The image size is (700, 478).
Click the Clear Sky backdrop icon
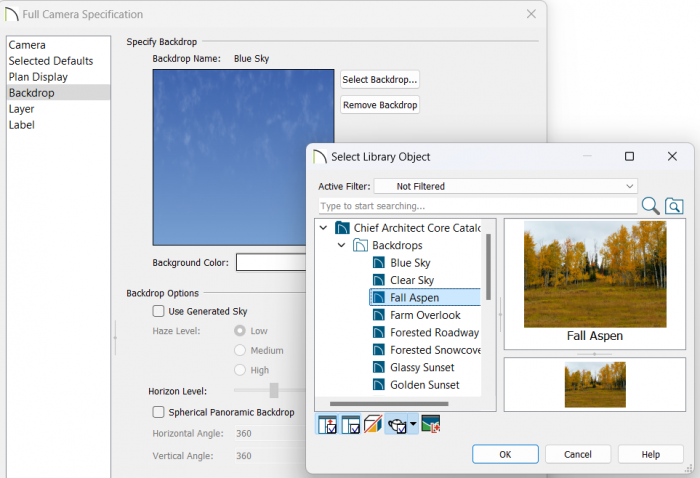(x=379, y=280)
